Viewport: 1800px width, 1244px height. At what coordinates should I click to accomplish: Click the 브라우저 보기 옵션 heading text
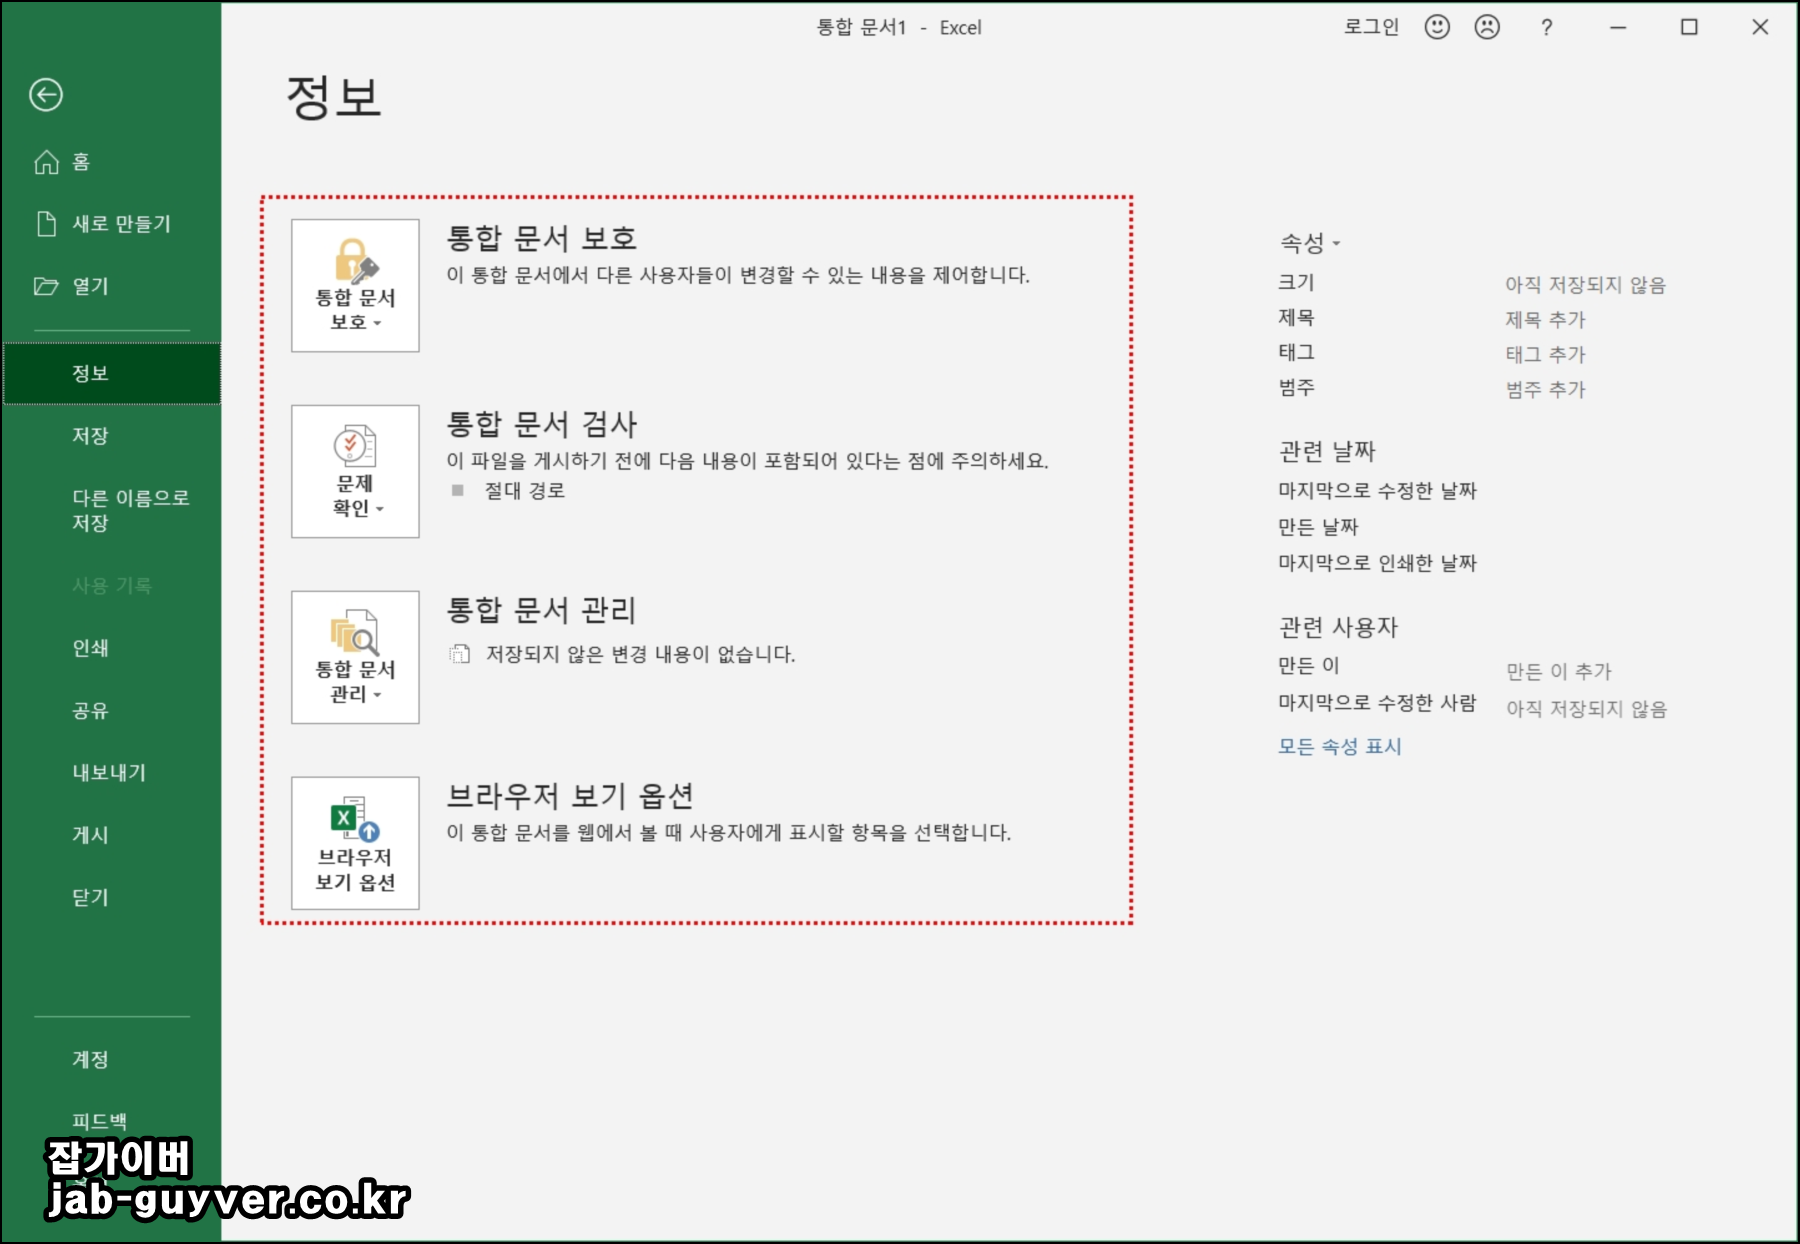570,797
